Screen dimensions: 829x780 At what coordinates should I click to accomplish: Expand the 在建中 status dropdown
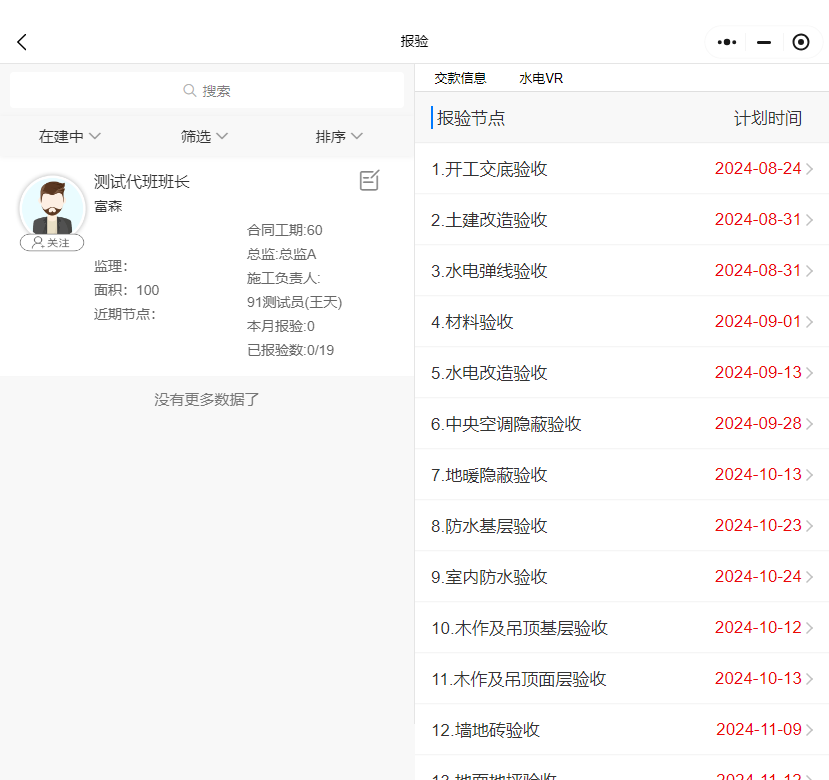pyautogui.click(x=69, y=137)
